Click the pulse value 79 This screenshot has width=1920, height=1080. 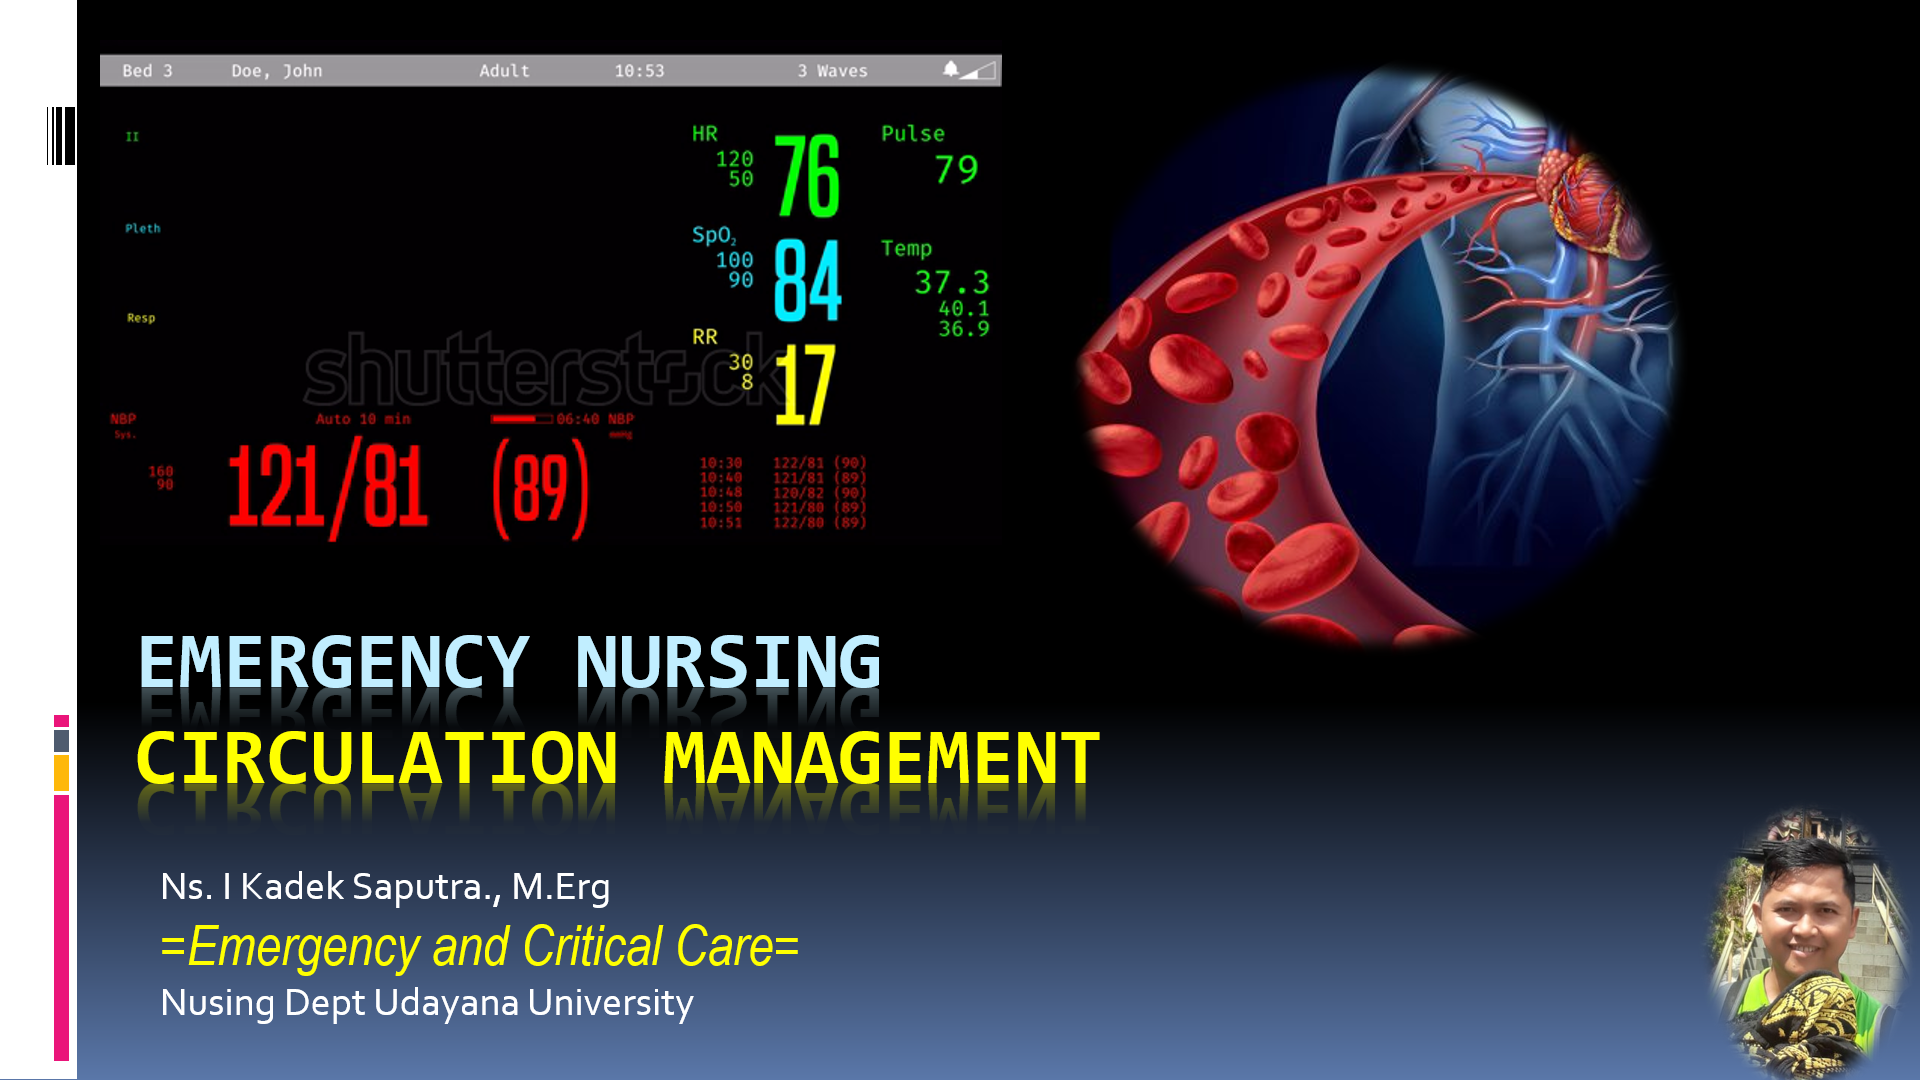click(x=956, y=170)
